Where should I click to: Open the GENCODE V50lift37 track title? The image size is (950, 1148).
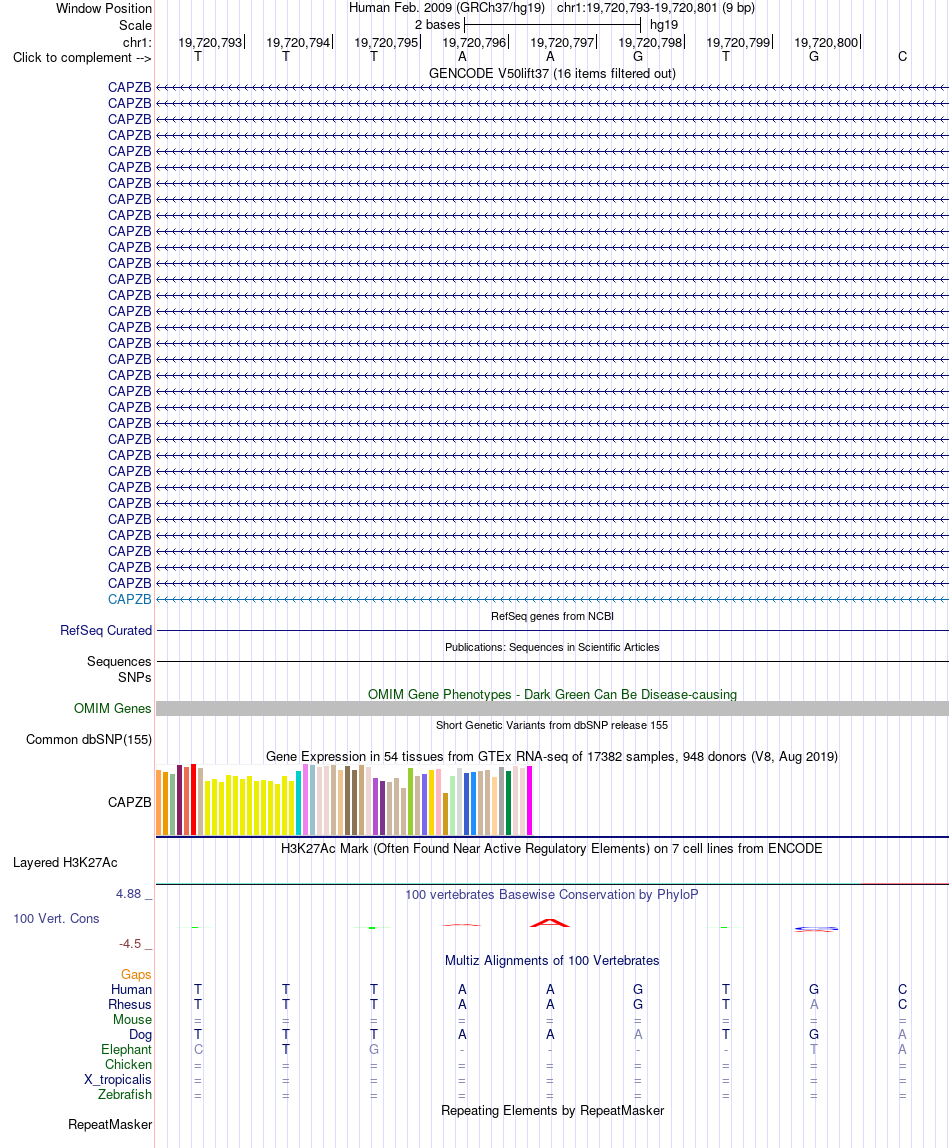552,73
